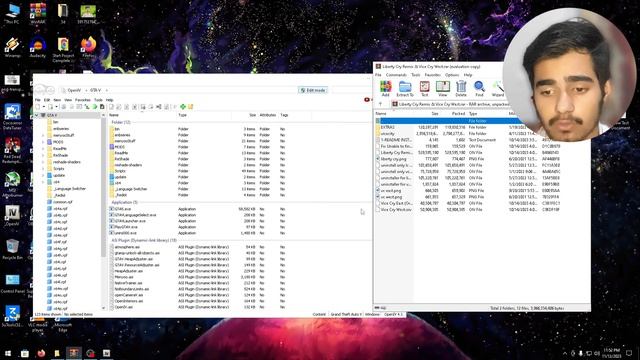Open the Tools menu in OpenIV

point(98,100)
